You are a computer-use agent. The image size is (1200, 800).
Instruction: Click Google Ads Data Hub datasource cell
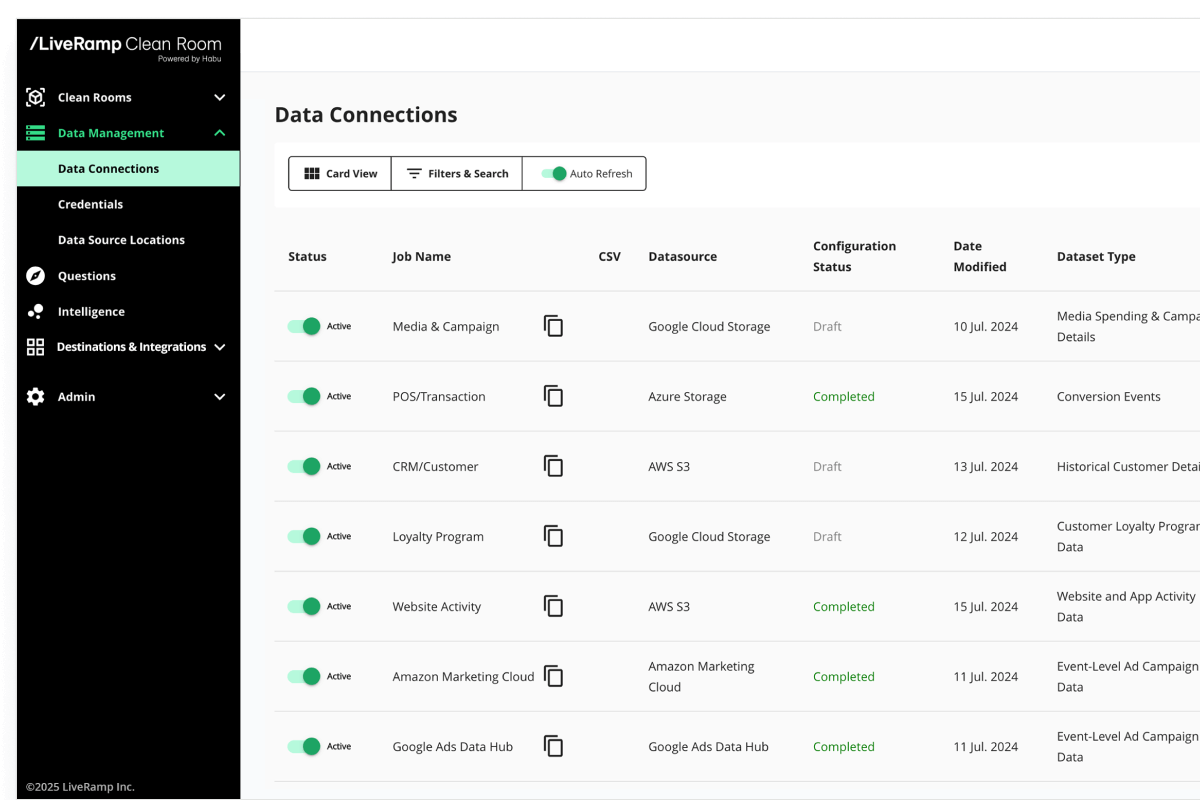point(709,747)
